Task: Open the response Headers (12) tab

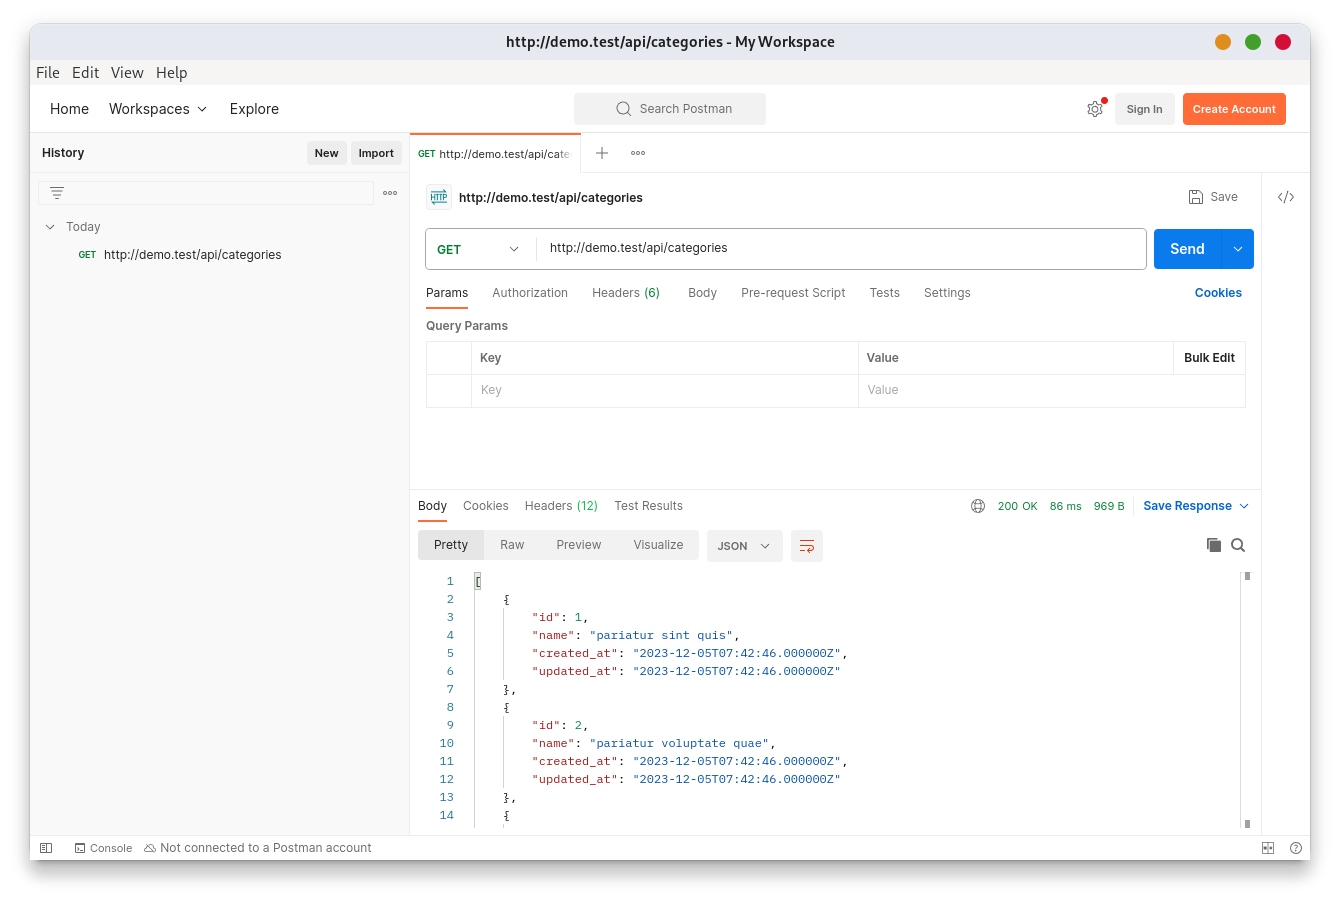Action: (x=561, y=506)
